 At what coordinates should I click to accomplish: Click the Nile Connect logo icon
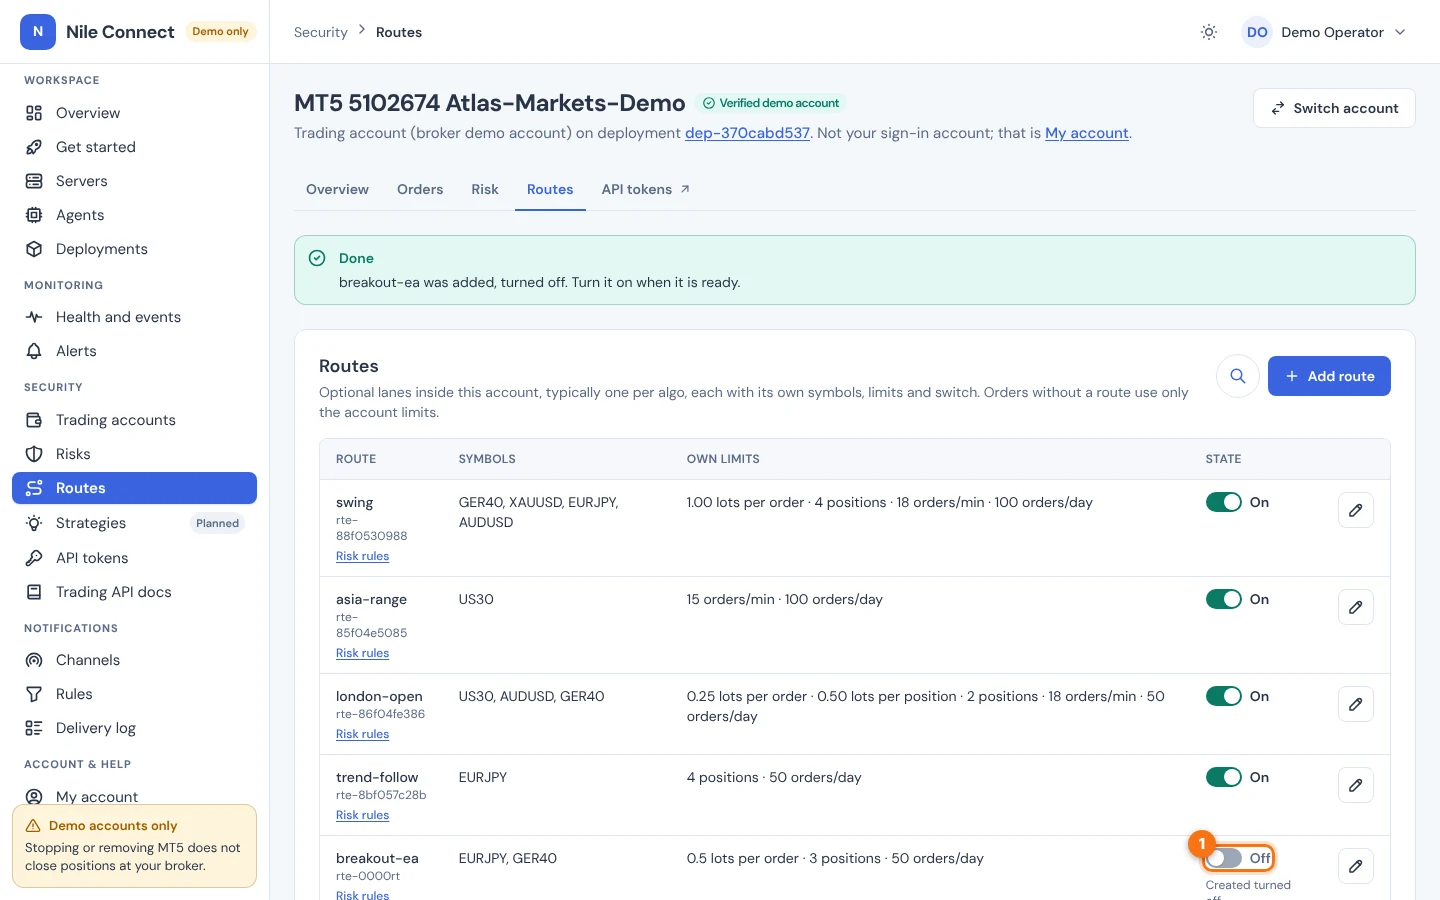tap(38, 32)
